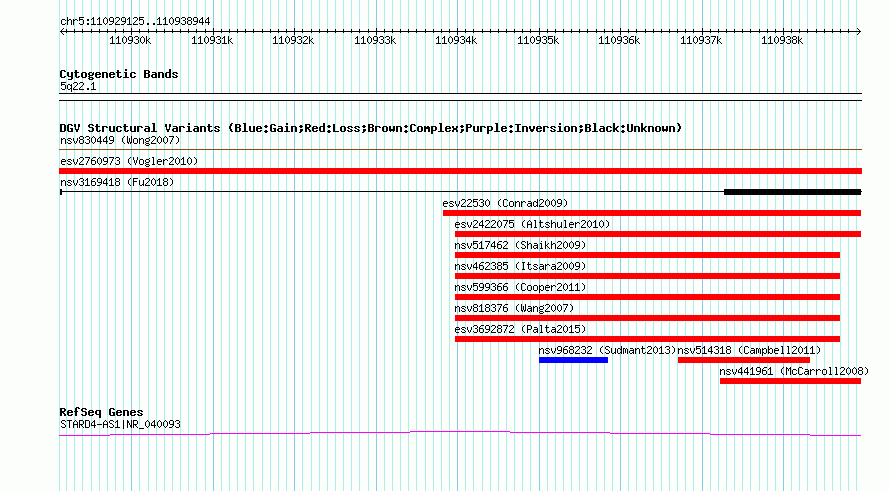Click the esv3692872 red loss bar
890x491 pixels.
pyautogui.click(x=647, y=339)
